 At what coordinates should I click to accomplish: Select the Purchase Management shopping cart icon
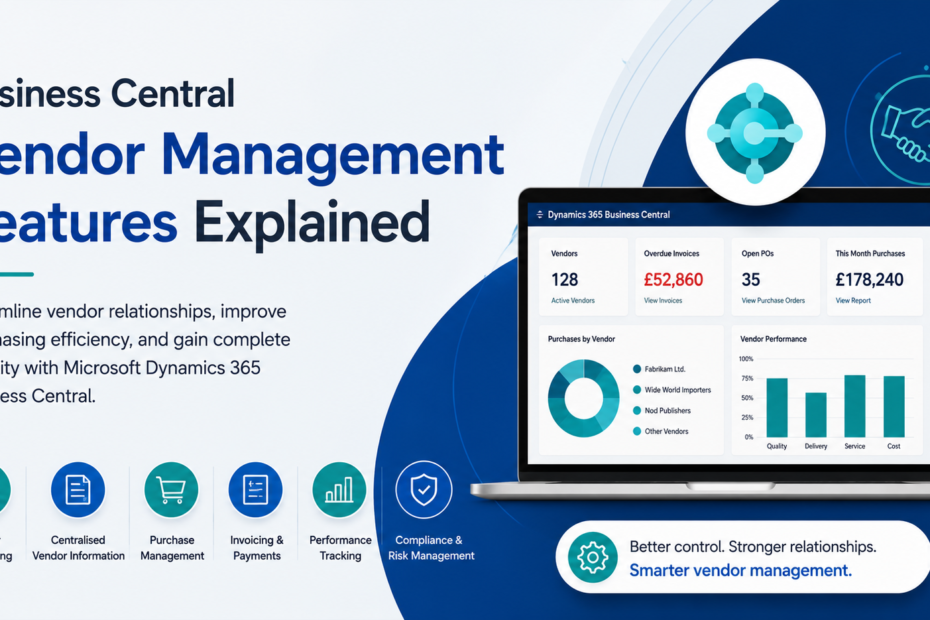point(171,489)
